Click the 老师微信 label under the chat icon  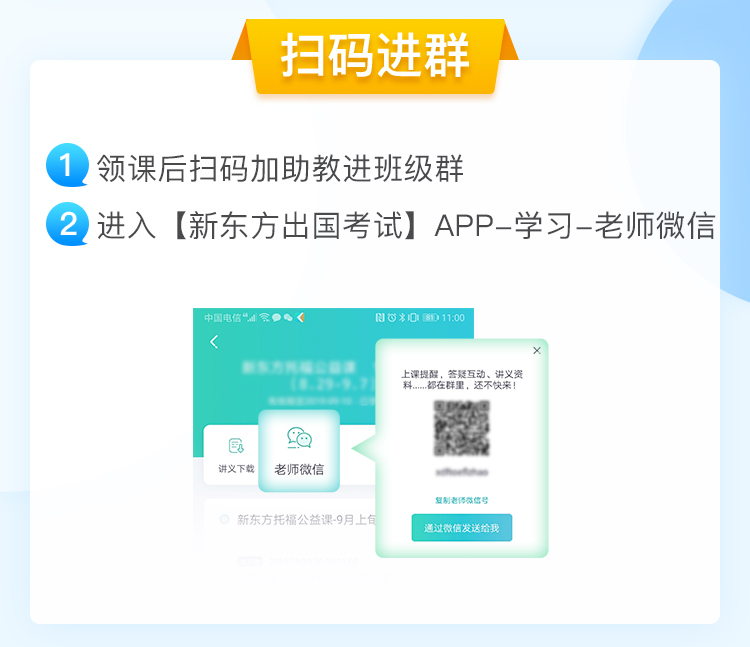299,470
